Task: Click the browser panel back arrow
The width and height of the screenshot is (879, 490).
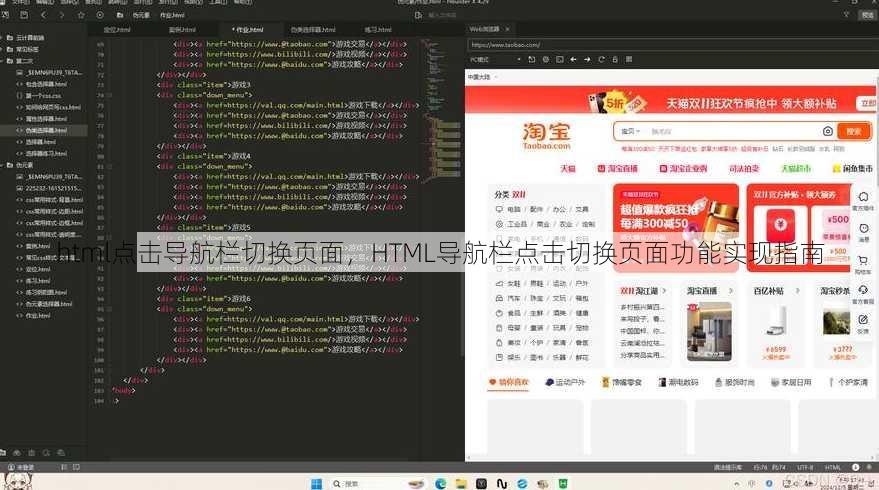Action: click(573, 59)
